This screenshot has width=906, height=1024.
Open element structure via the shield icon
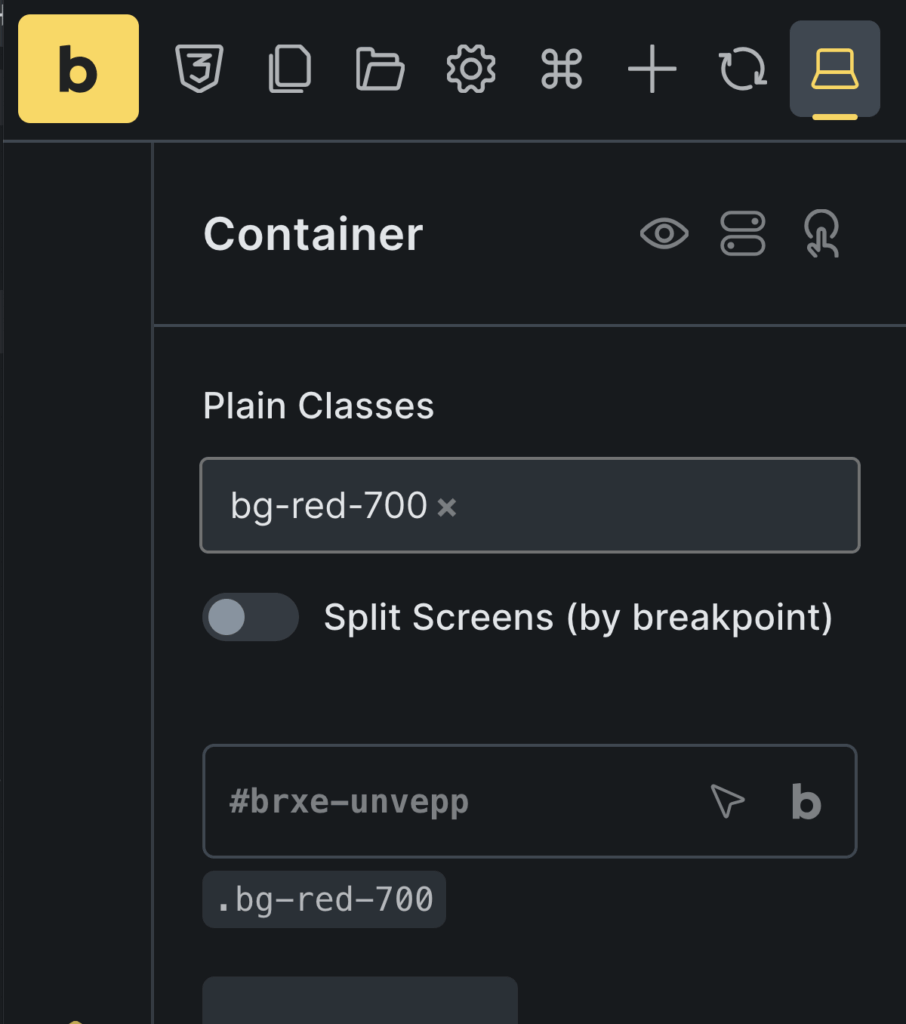[x=198, y=69]
